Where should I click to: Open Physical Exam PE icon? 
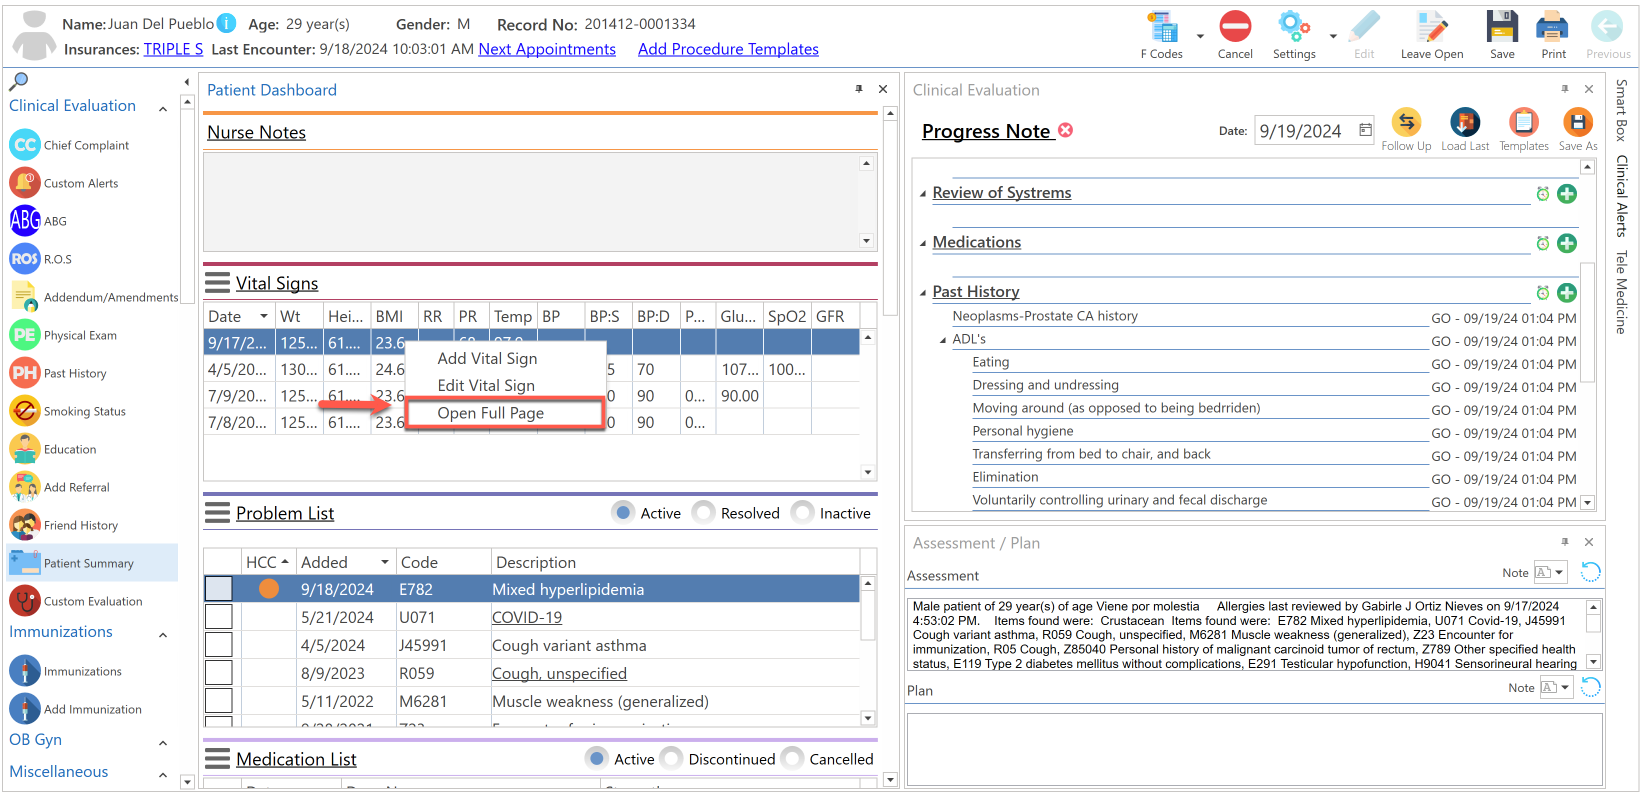point(25,335)
